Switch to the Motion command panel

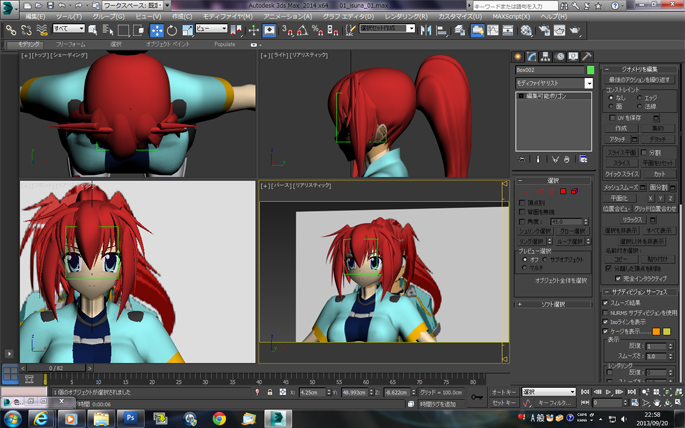(559, 56)
